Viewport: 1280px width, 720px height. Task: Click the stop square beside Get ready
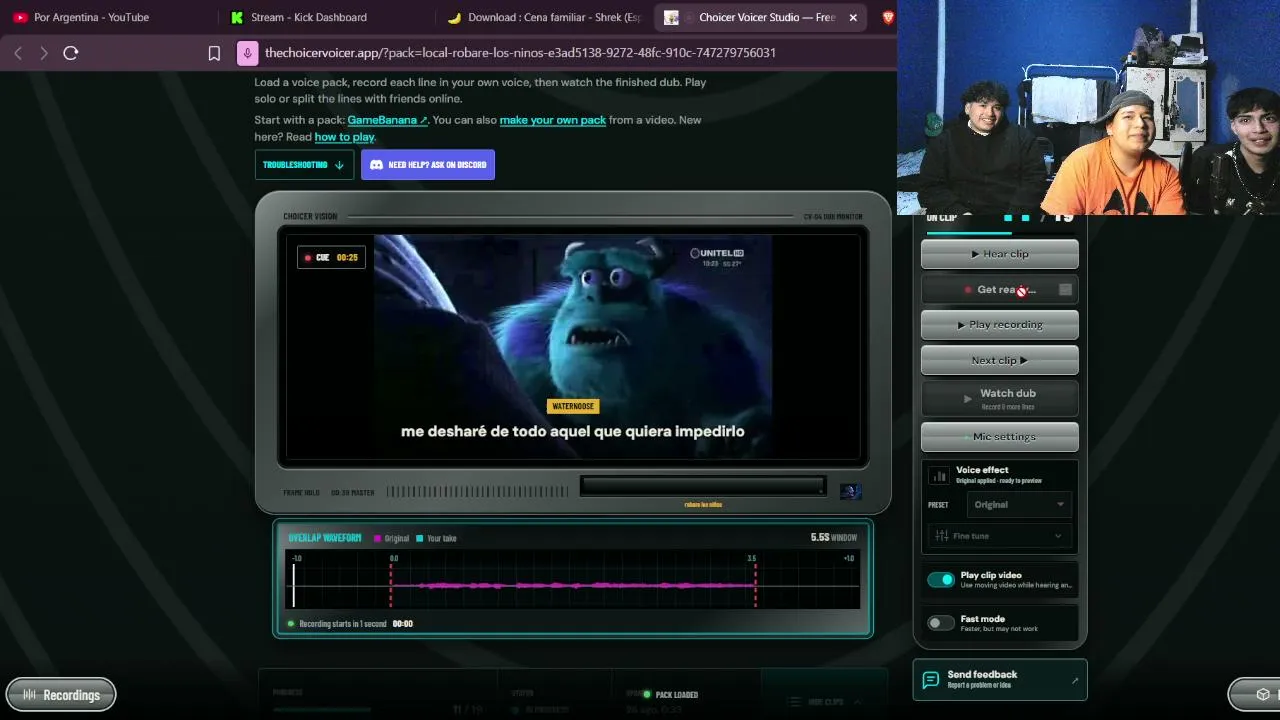pos(1065,290)
